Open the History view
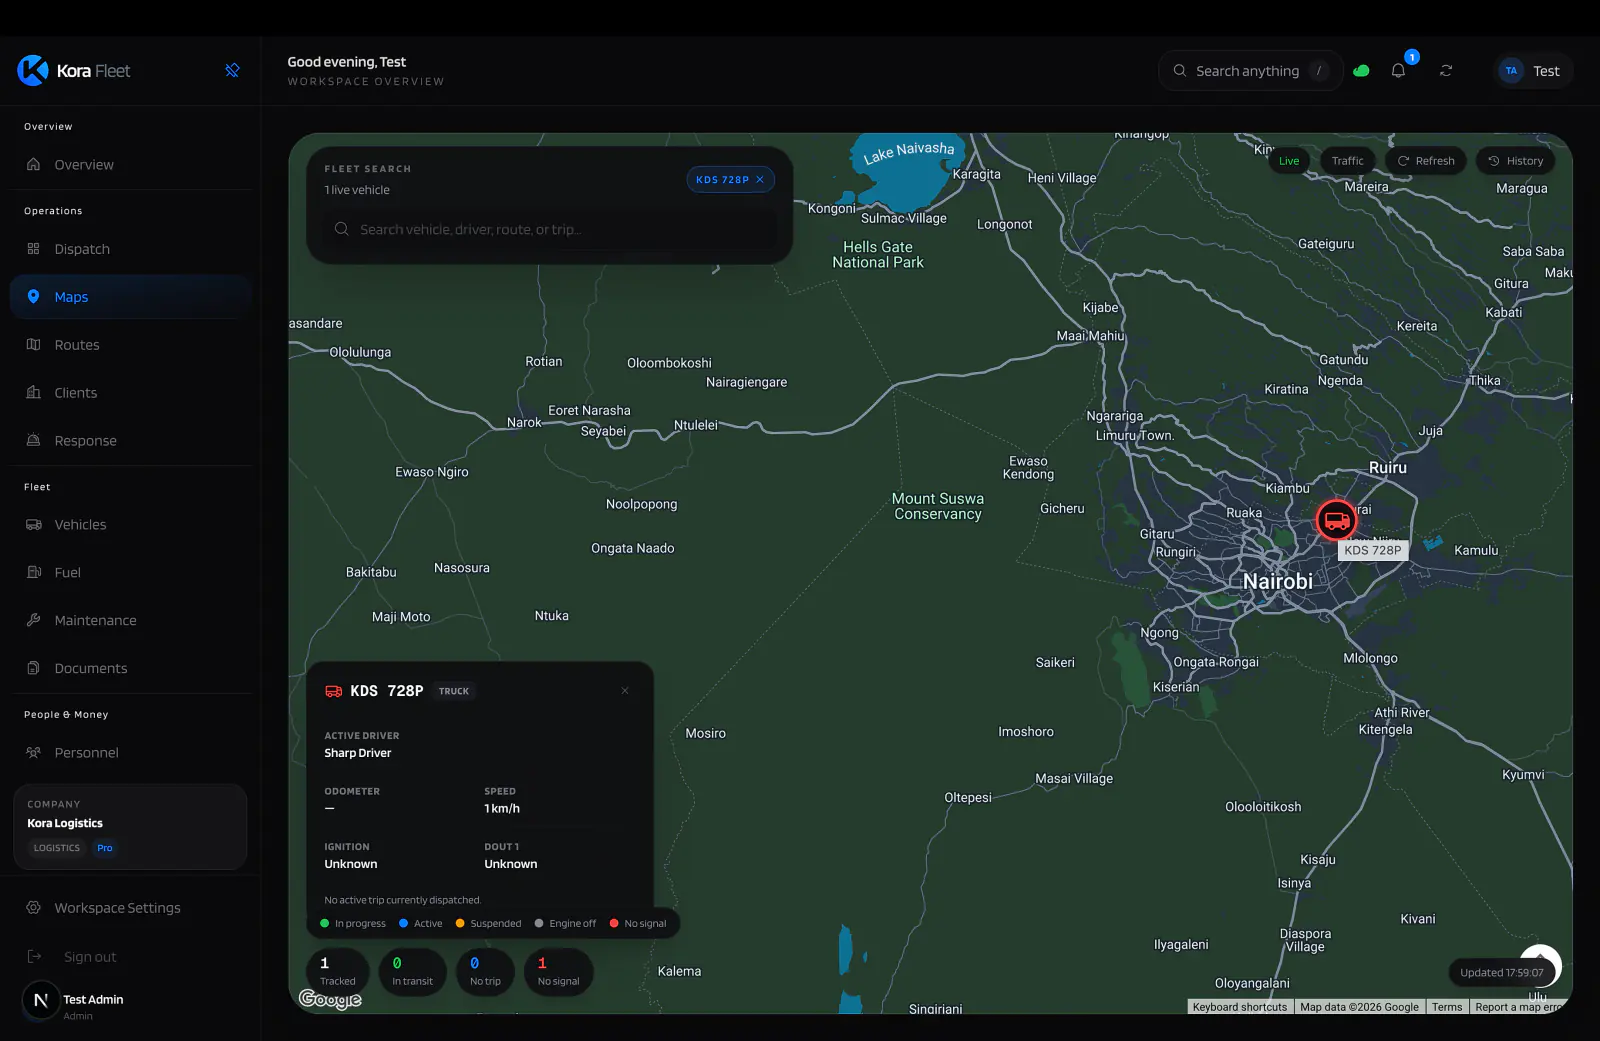The height and width of the screenshot is (1041, 1600). 1516,161
